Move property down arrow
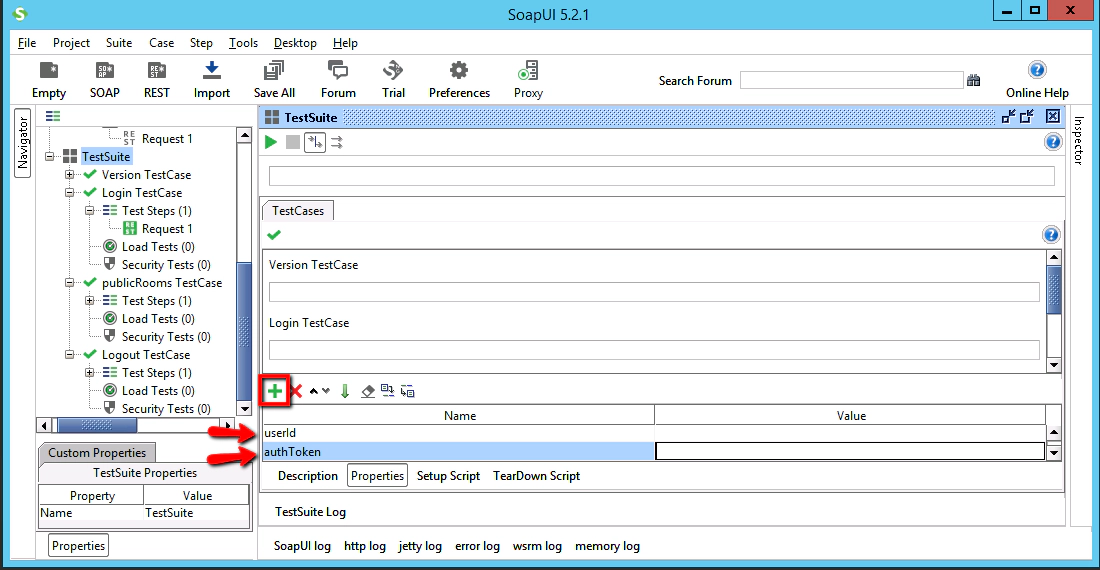The height and width of the screenshot is (570, 1100). tap(326, 391)
